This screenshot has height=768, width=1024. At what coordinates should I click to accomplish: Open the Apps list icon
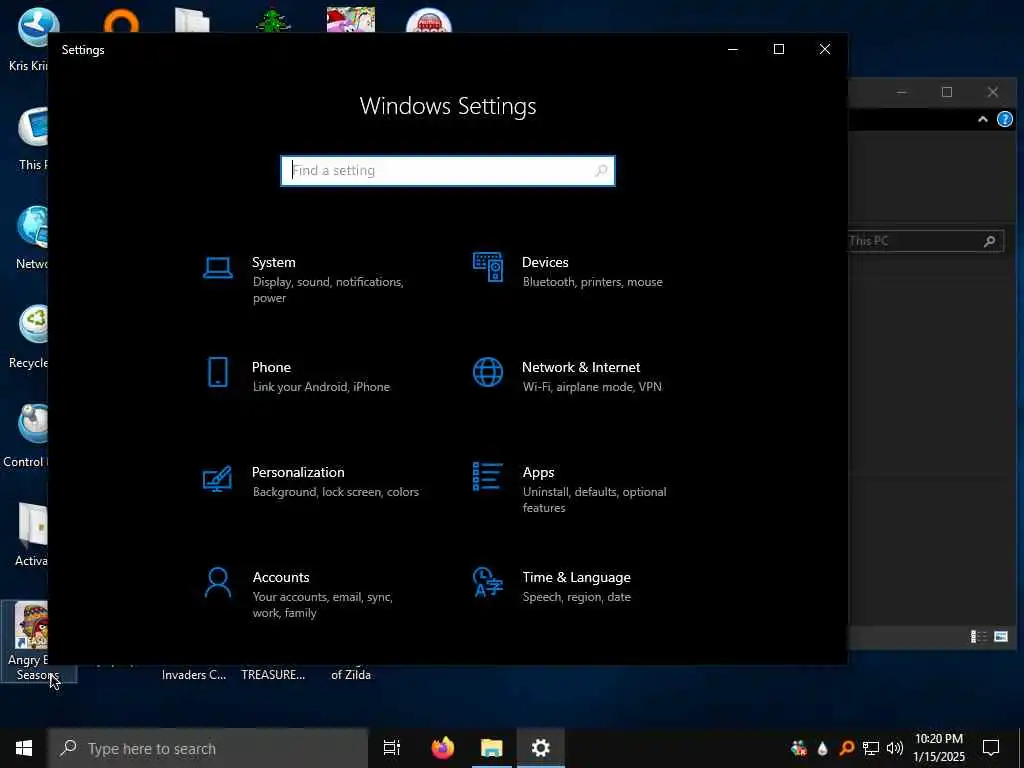pos(488,477)
